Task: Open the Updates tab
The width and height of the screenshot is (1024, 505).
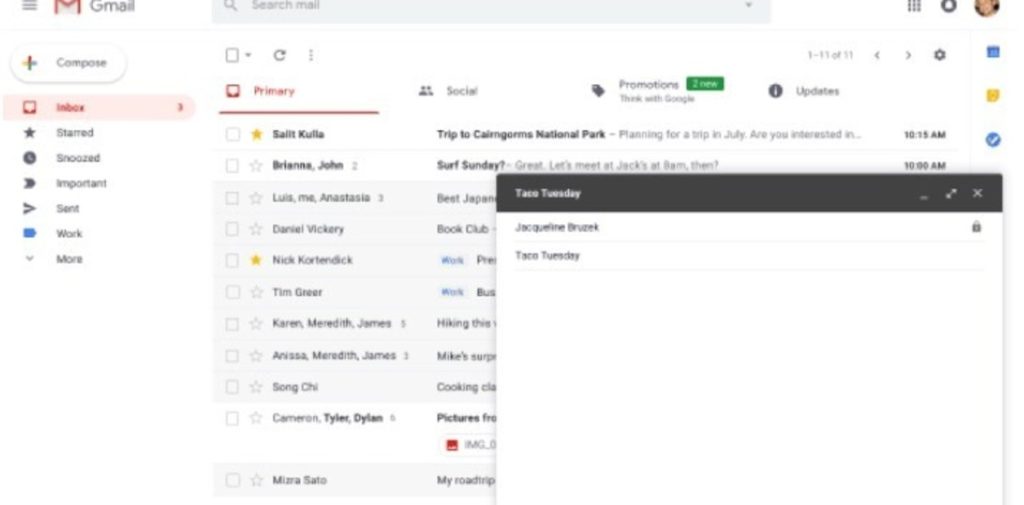Action: 804,91
